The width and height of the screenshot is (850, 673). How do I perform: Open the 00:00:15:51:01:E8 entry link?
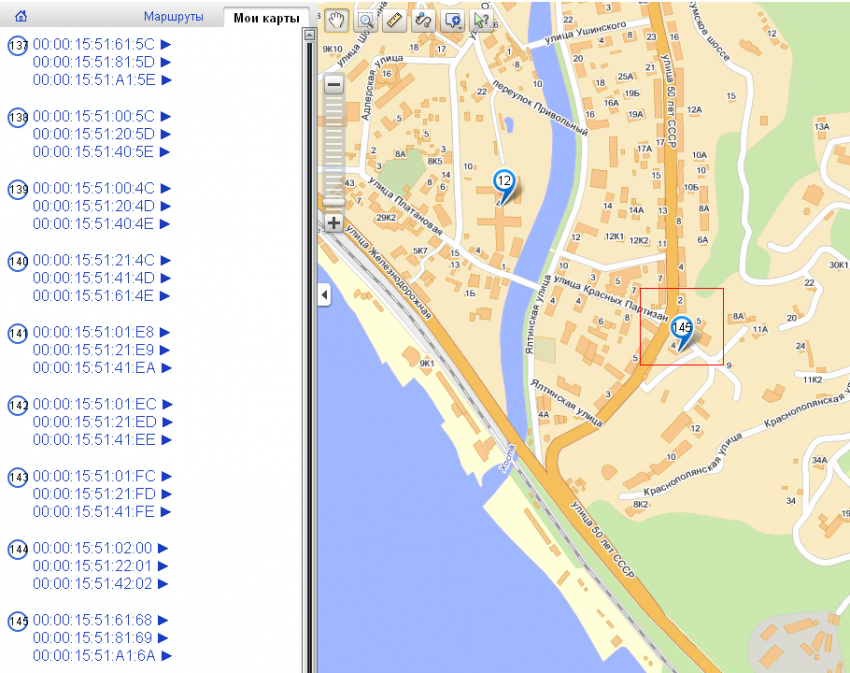[94, 332]
